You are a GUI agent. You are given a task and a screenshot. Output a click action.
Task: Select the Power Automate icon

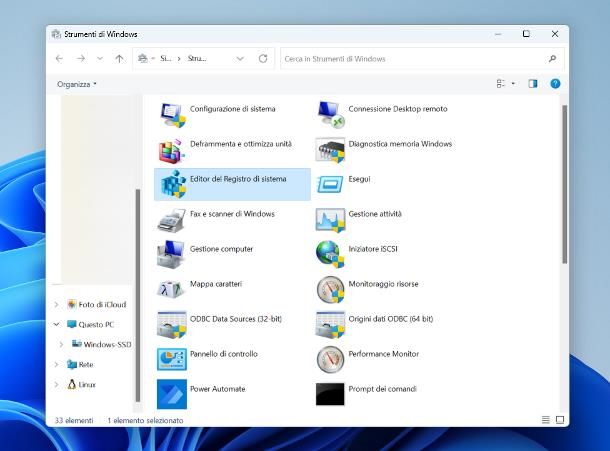point(172,394)
